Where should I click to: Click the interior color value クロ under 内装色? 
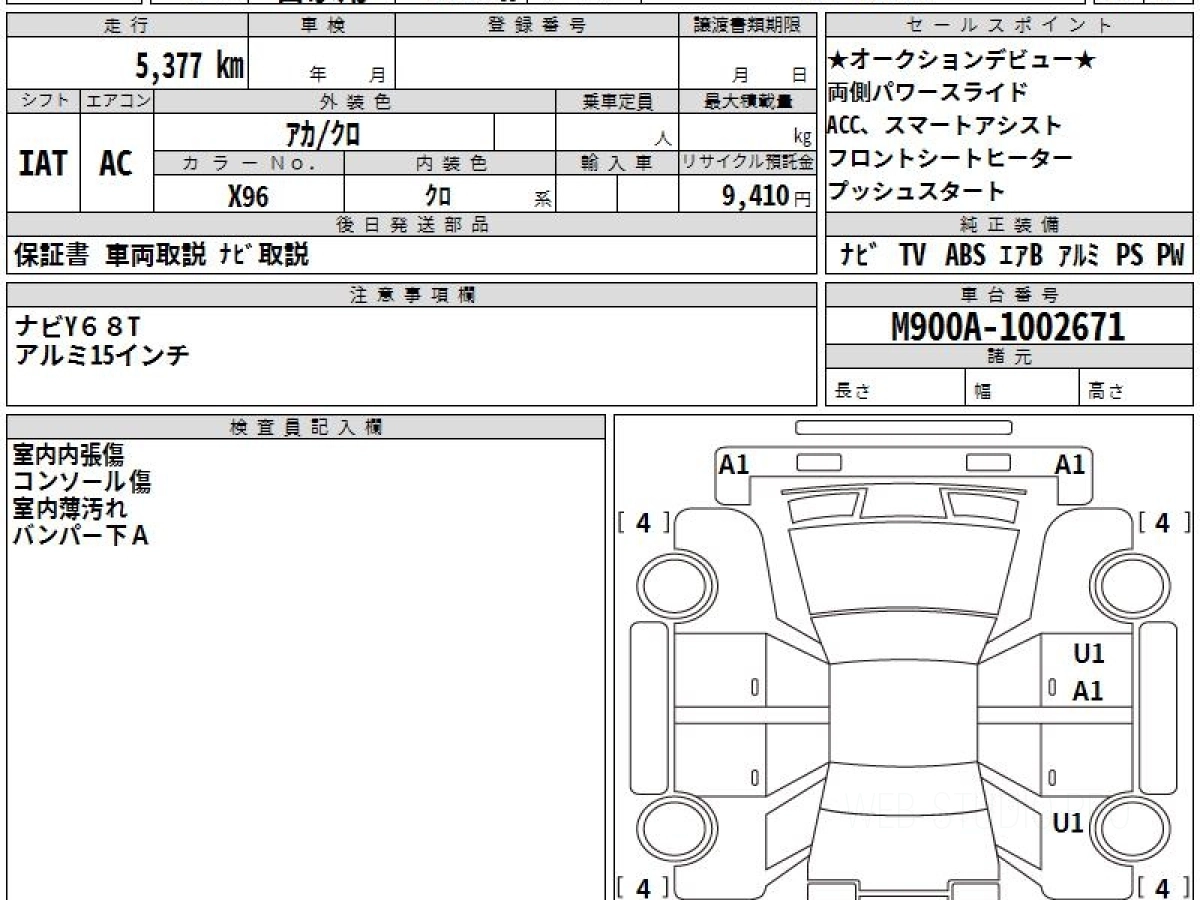(438, 196)
